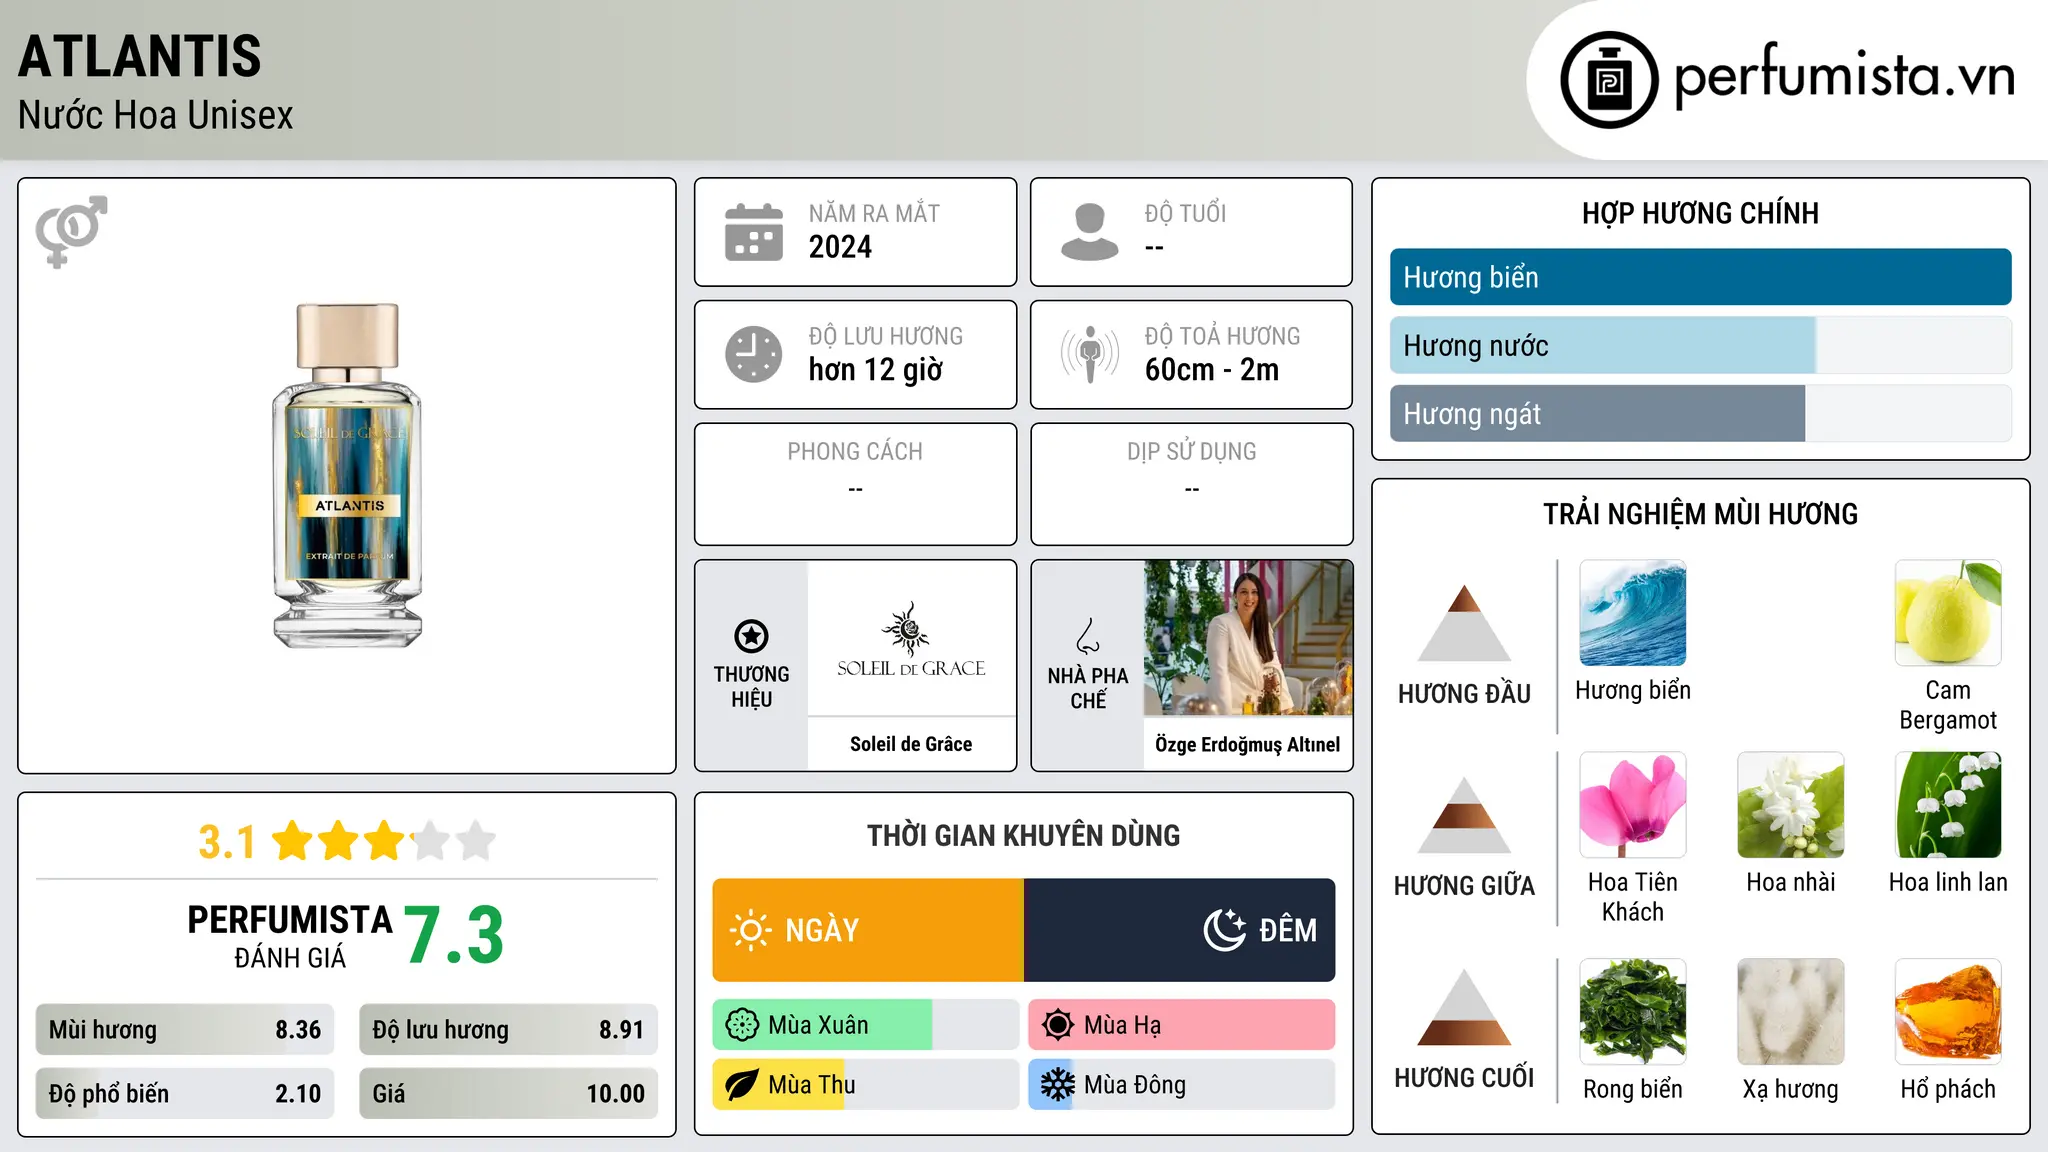Click the 60cm - 2m sillage value
Viewport: 2048px width, 1152px height.
pyautogui.click(x=1212, y=370)
